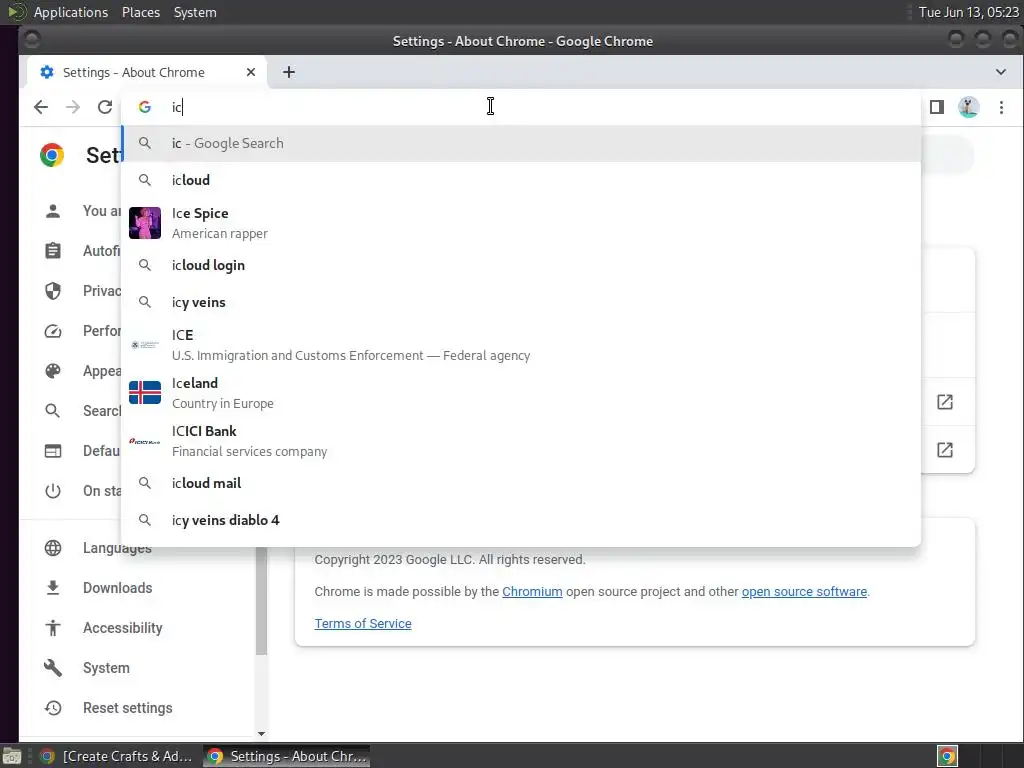The image size is (1024, 768).
Task: Expand the tab search chevron
Action: pos(1000,72)
